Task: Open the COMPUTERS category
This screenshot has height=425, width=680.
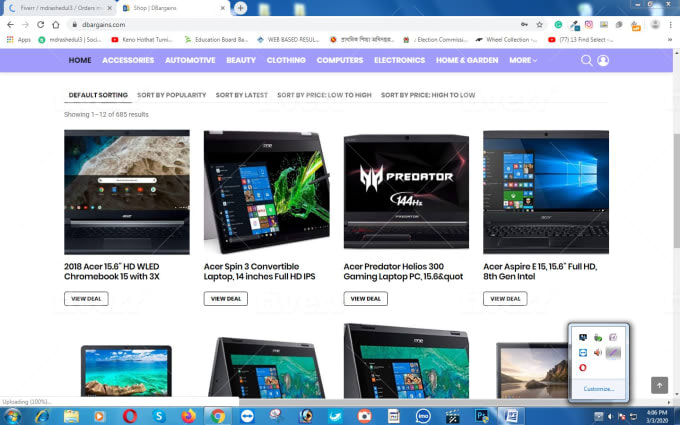Action: tap(340, 60)
